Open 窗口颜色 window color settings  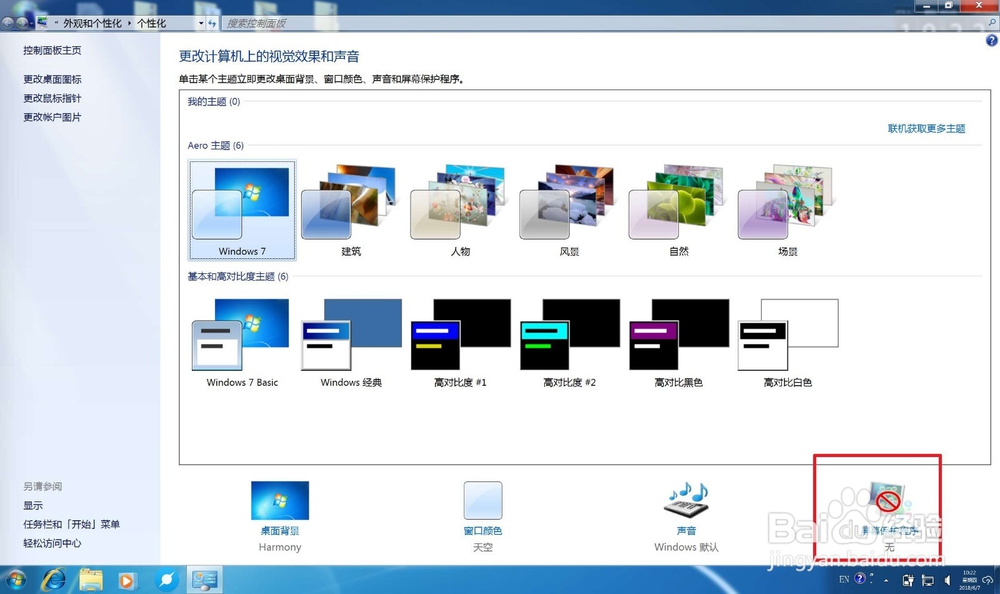483,516
